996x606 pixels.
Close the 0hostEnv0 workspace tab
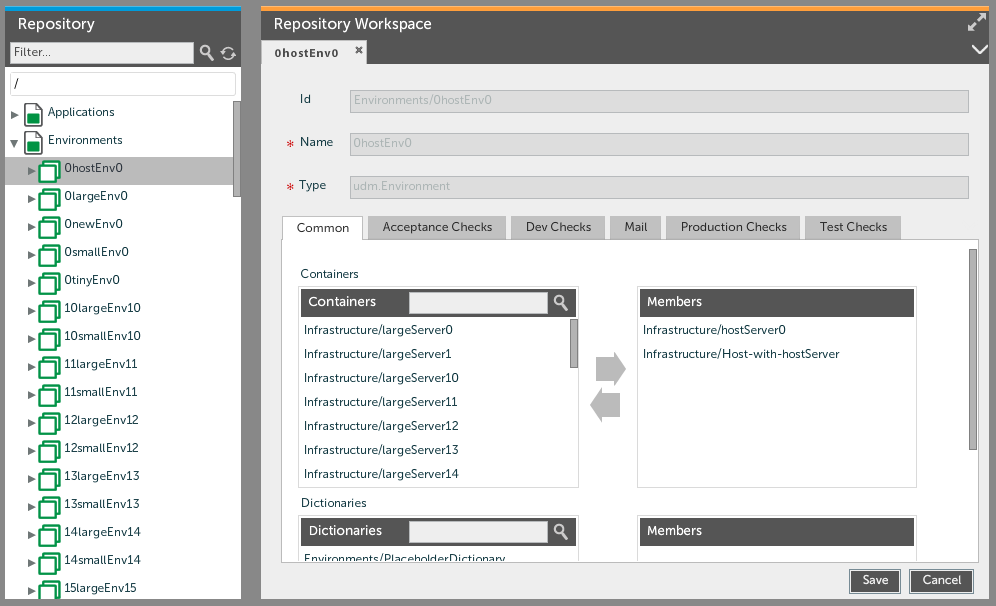[359, 50]
